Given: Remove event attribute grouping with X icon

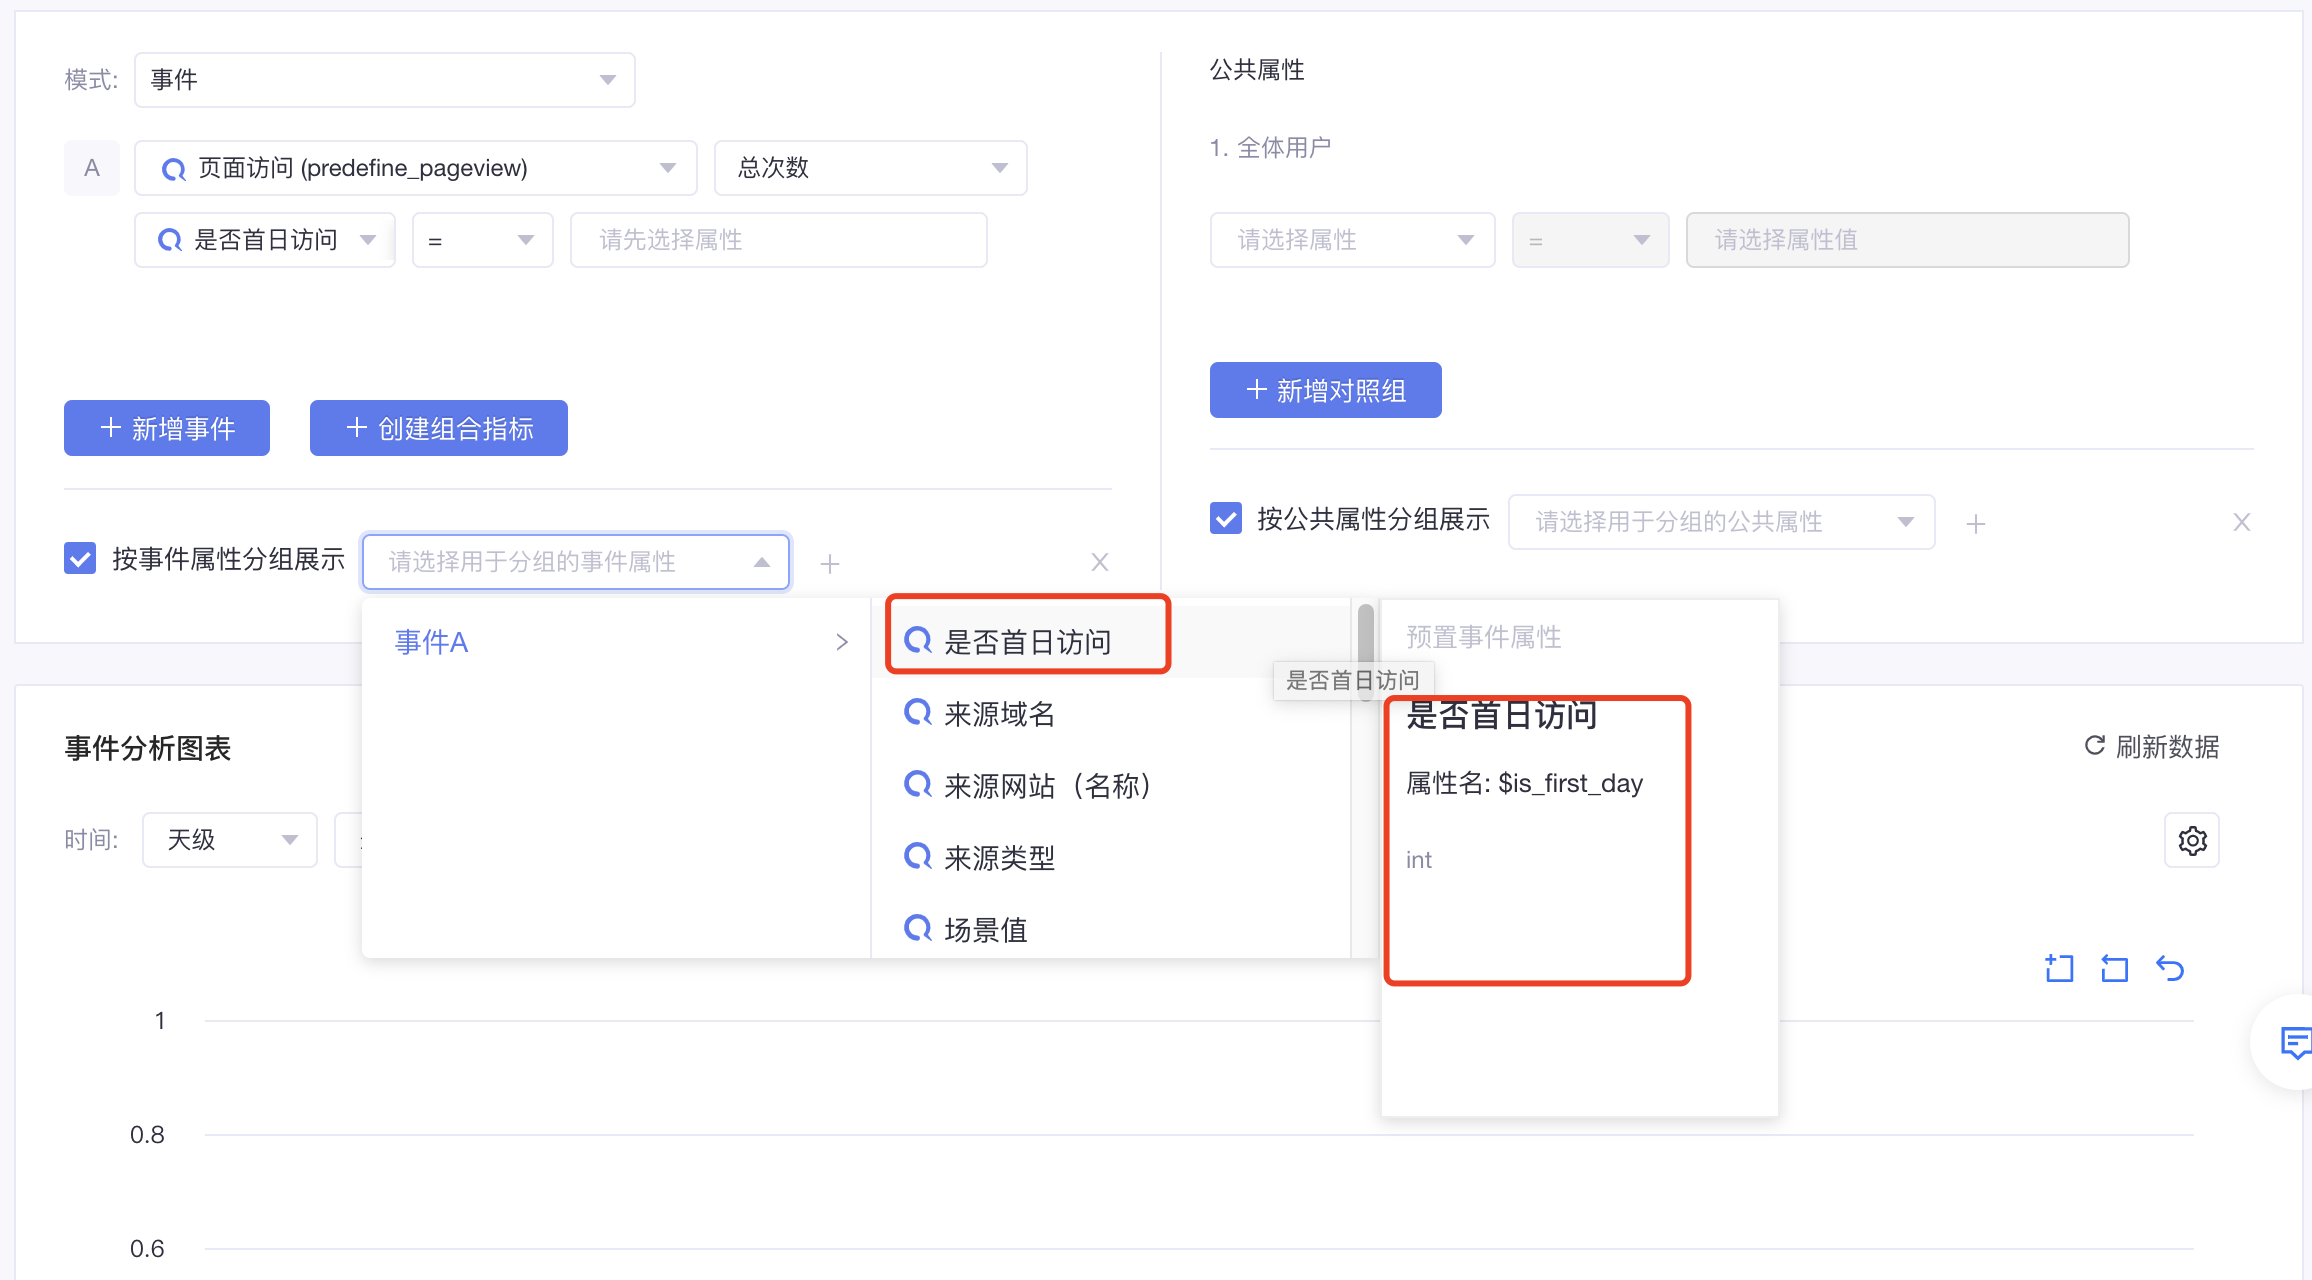Looking at the screenshot, I should click(x=1100, y=563).
